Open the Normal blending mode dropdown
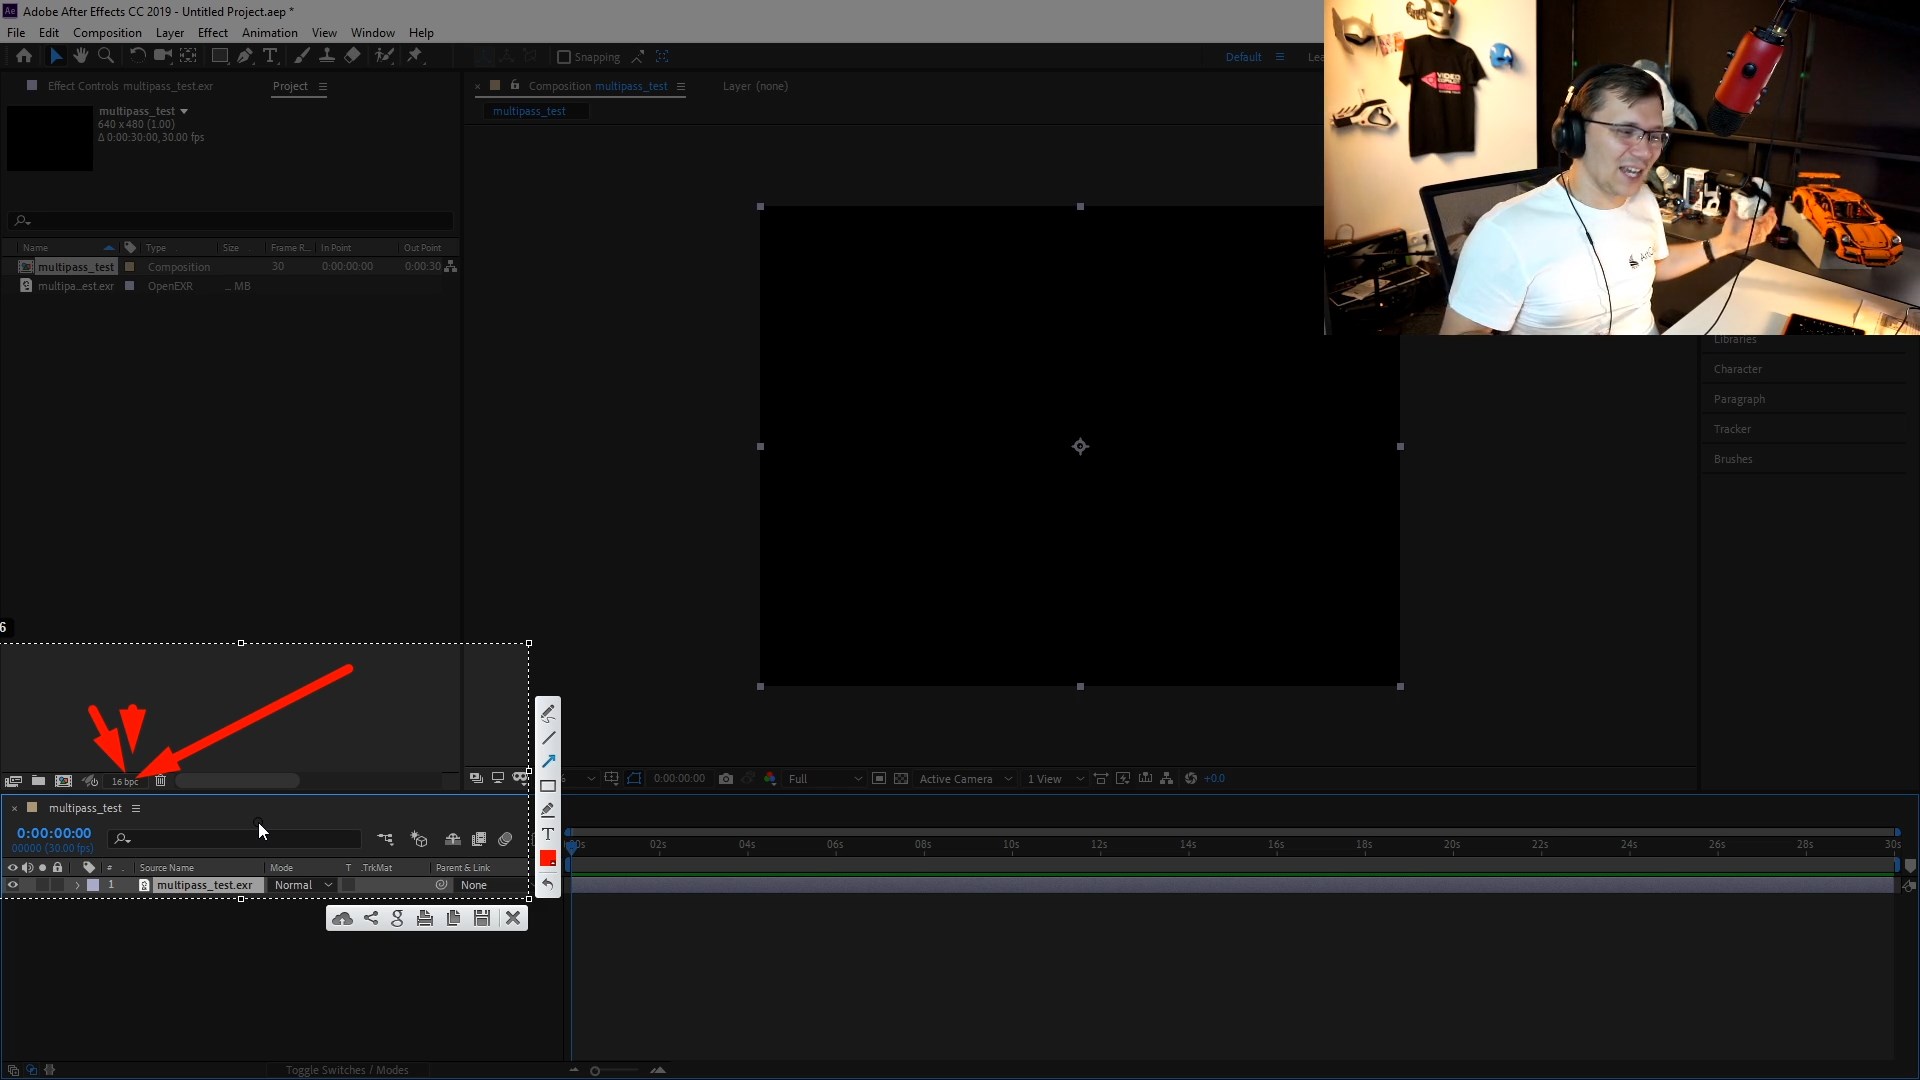This screenshot has width=1920, height=1080. pos(303,885)
